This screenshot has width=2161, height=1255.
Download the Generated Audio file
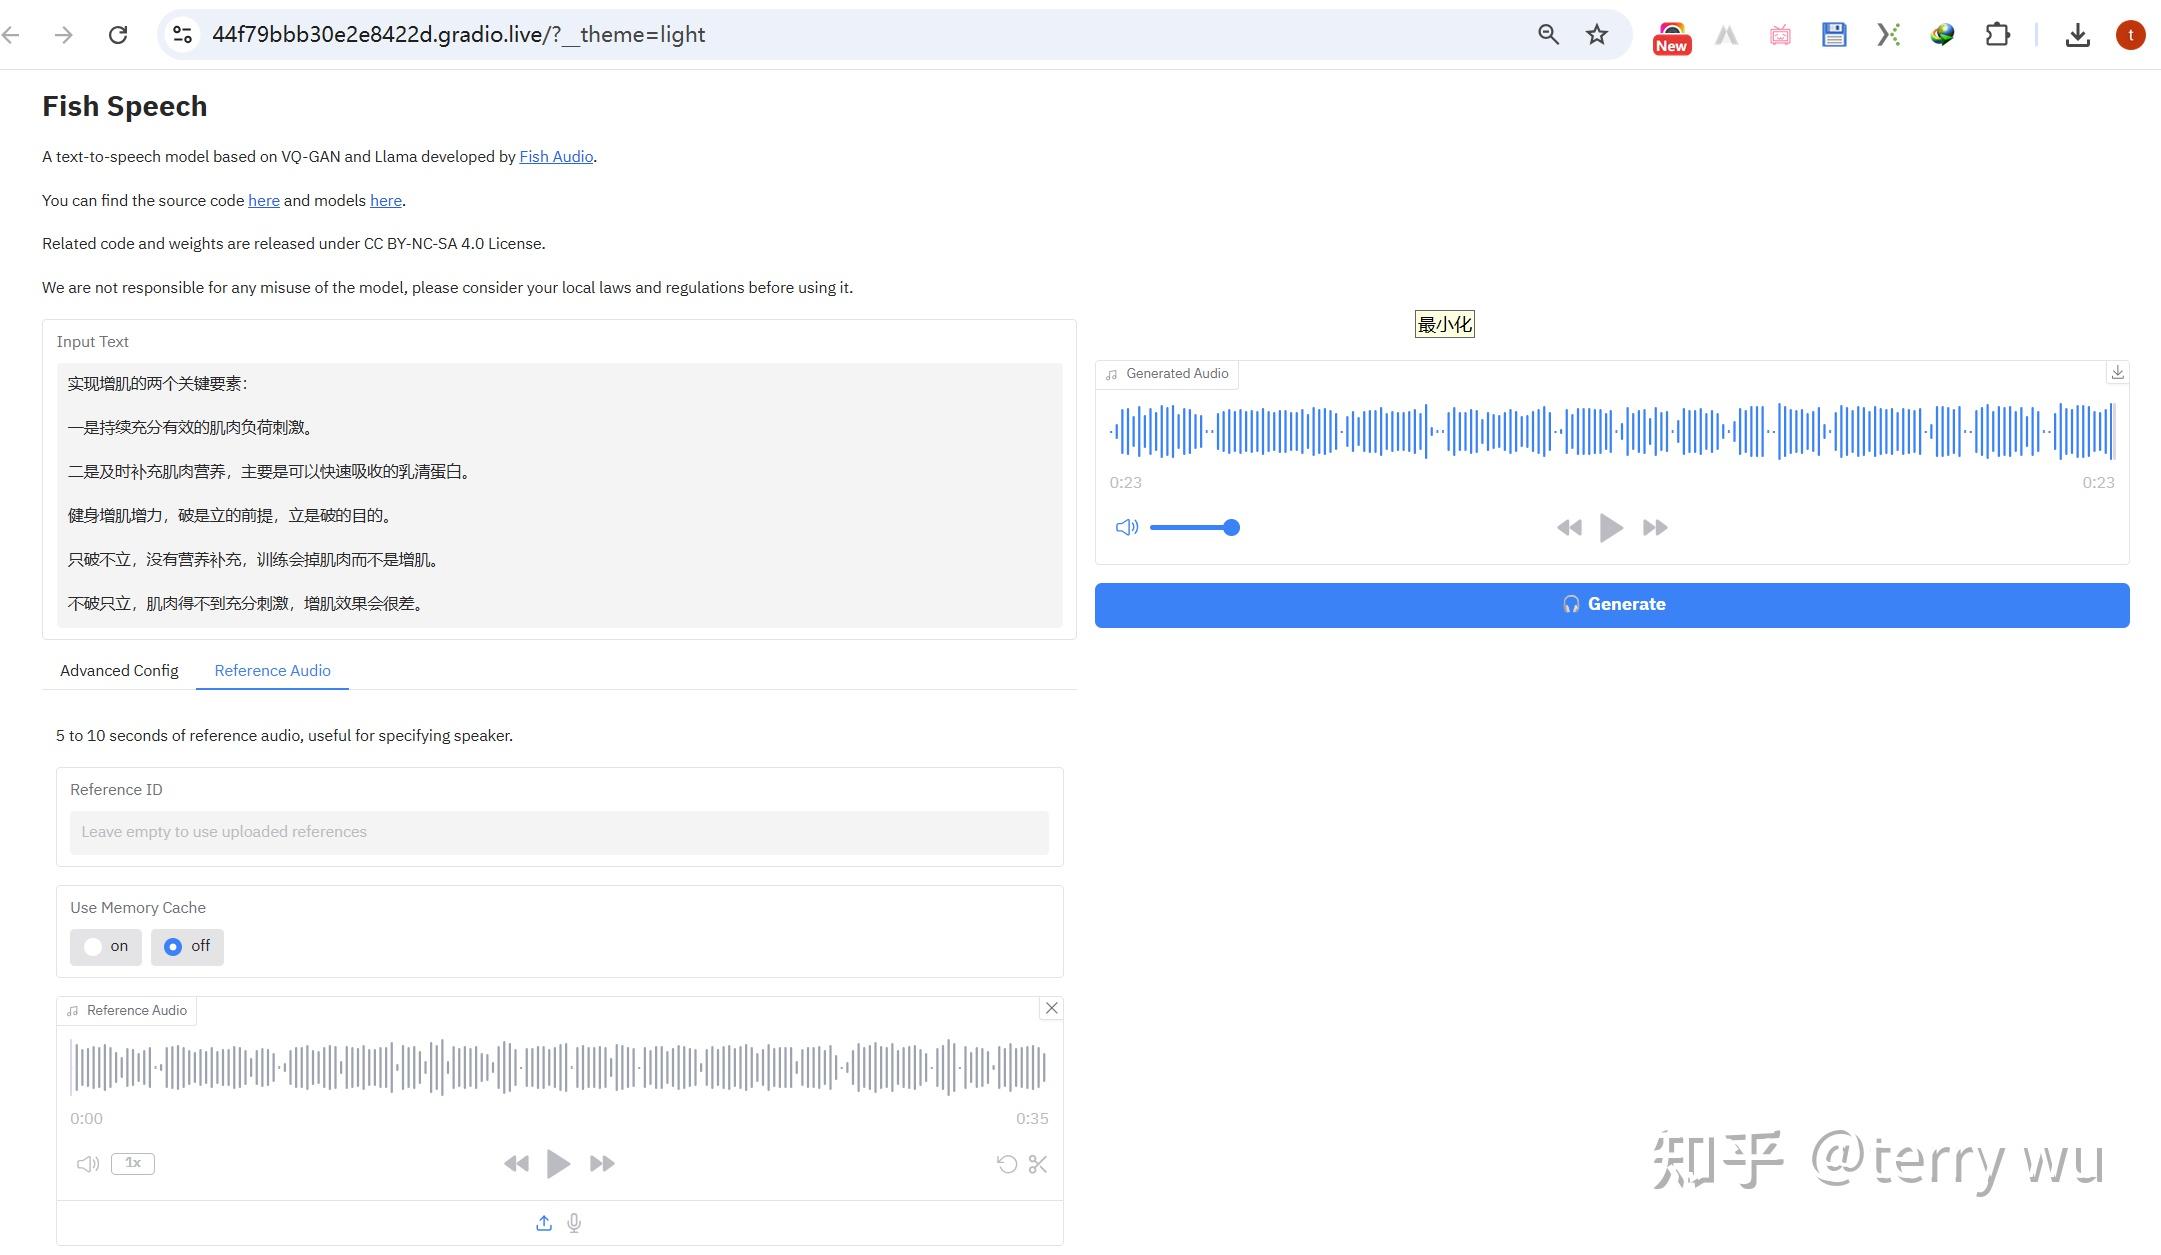2117,372
